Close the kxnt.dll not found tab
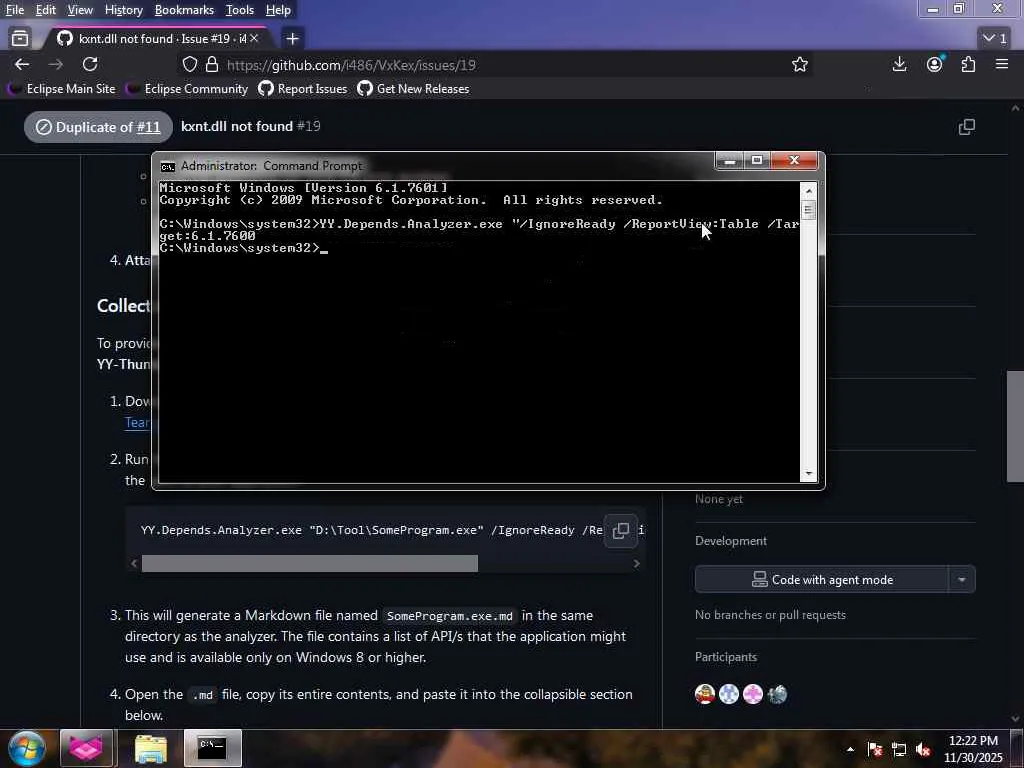The width and height of the screenshot is (1024, 768). point(254,39)
